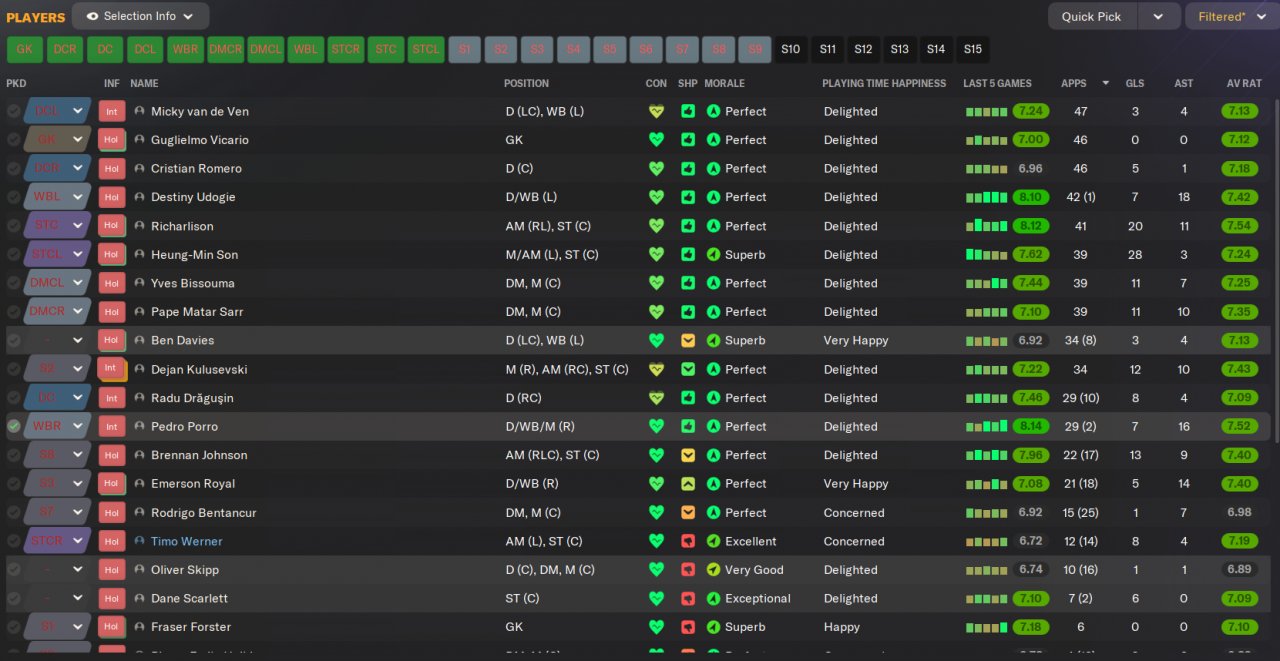This screenshot has height=661, width=1280.
Task: Click Richarlison's 7.54 average rating badge
Action: pos(1240,226)
